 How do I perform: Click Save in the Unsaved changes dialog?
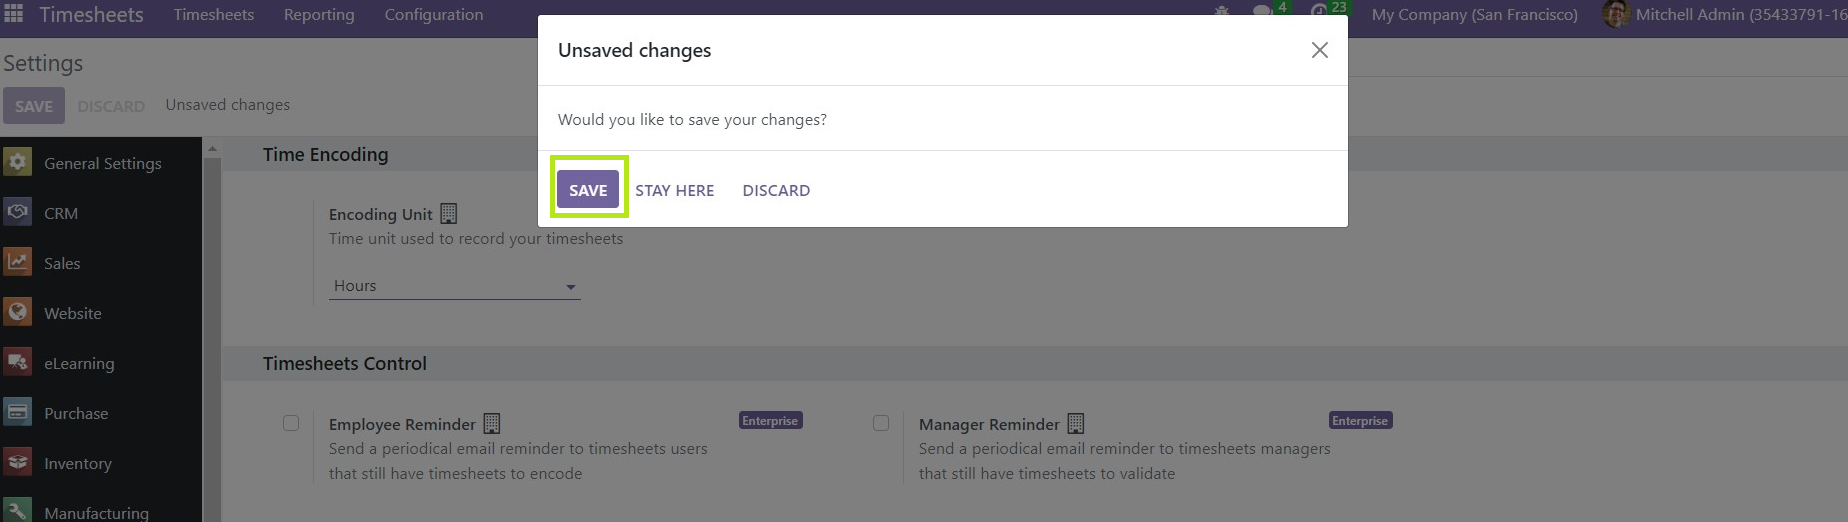[588, 190]
